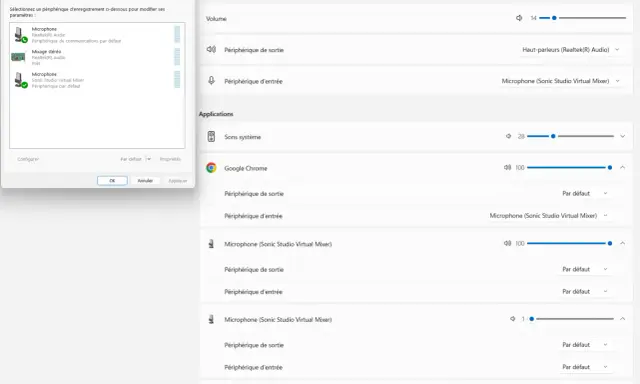The image size is (640, 384).
Task: Click the master volume value 14
Action: [x=533, y=18]
